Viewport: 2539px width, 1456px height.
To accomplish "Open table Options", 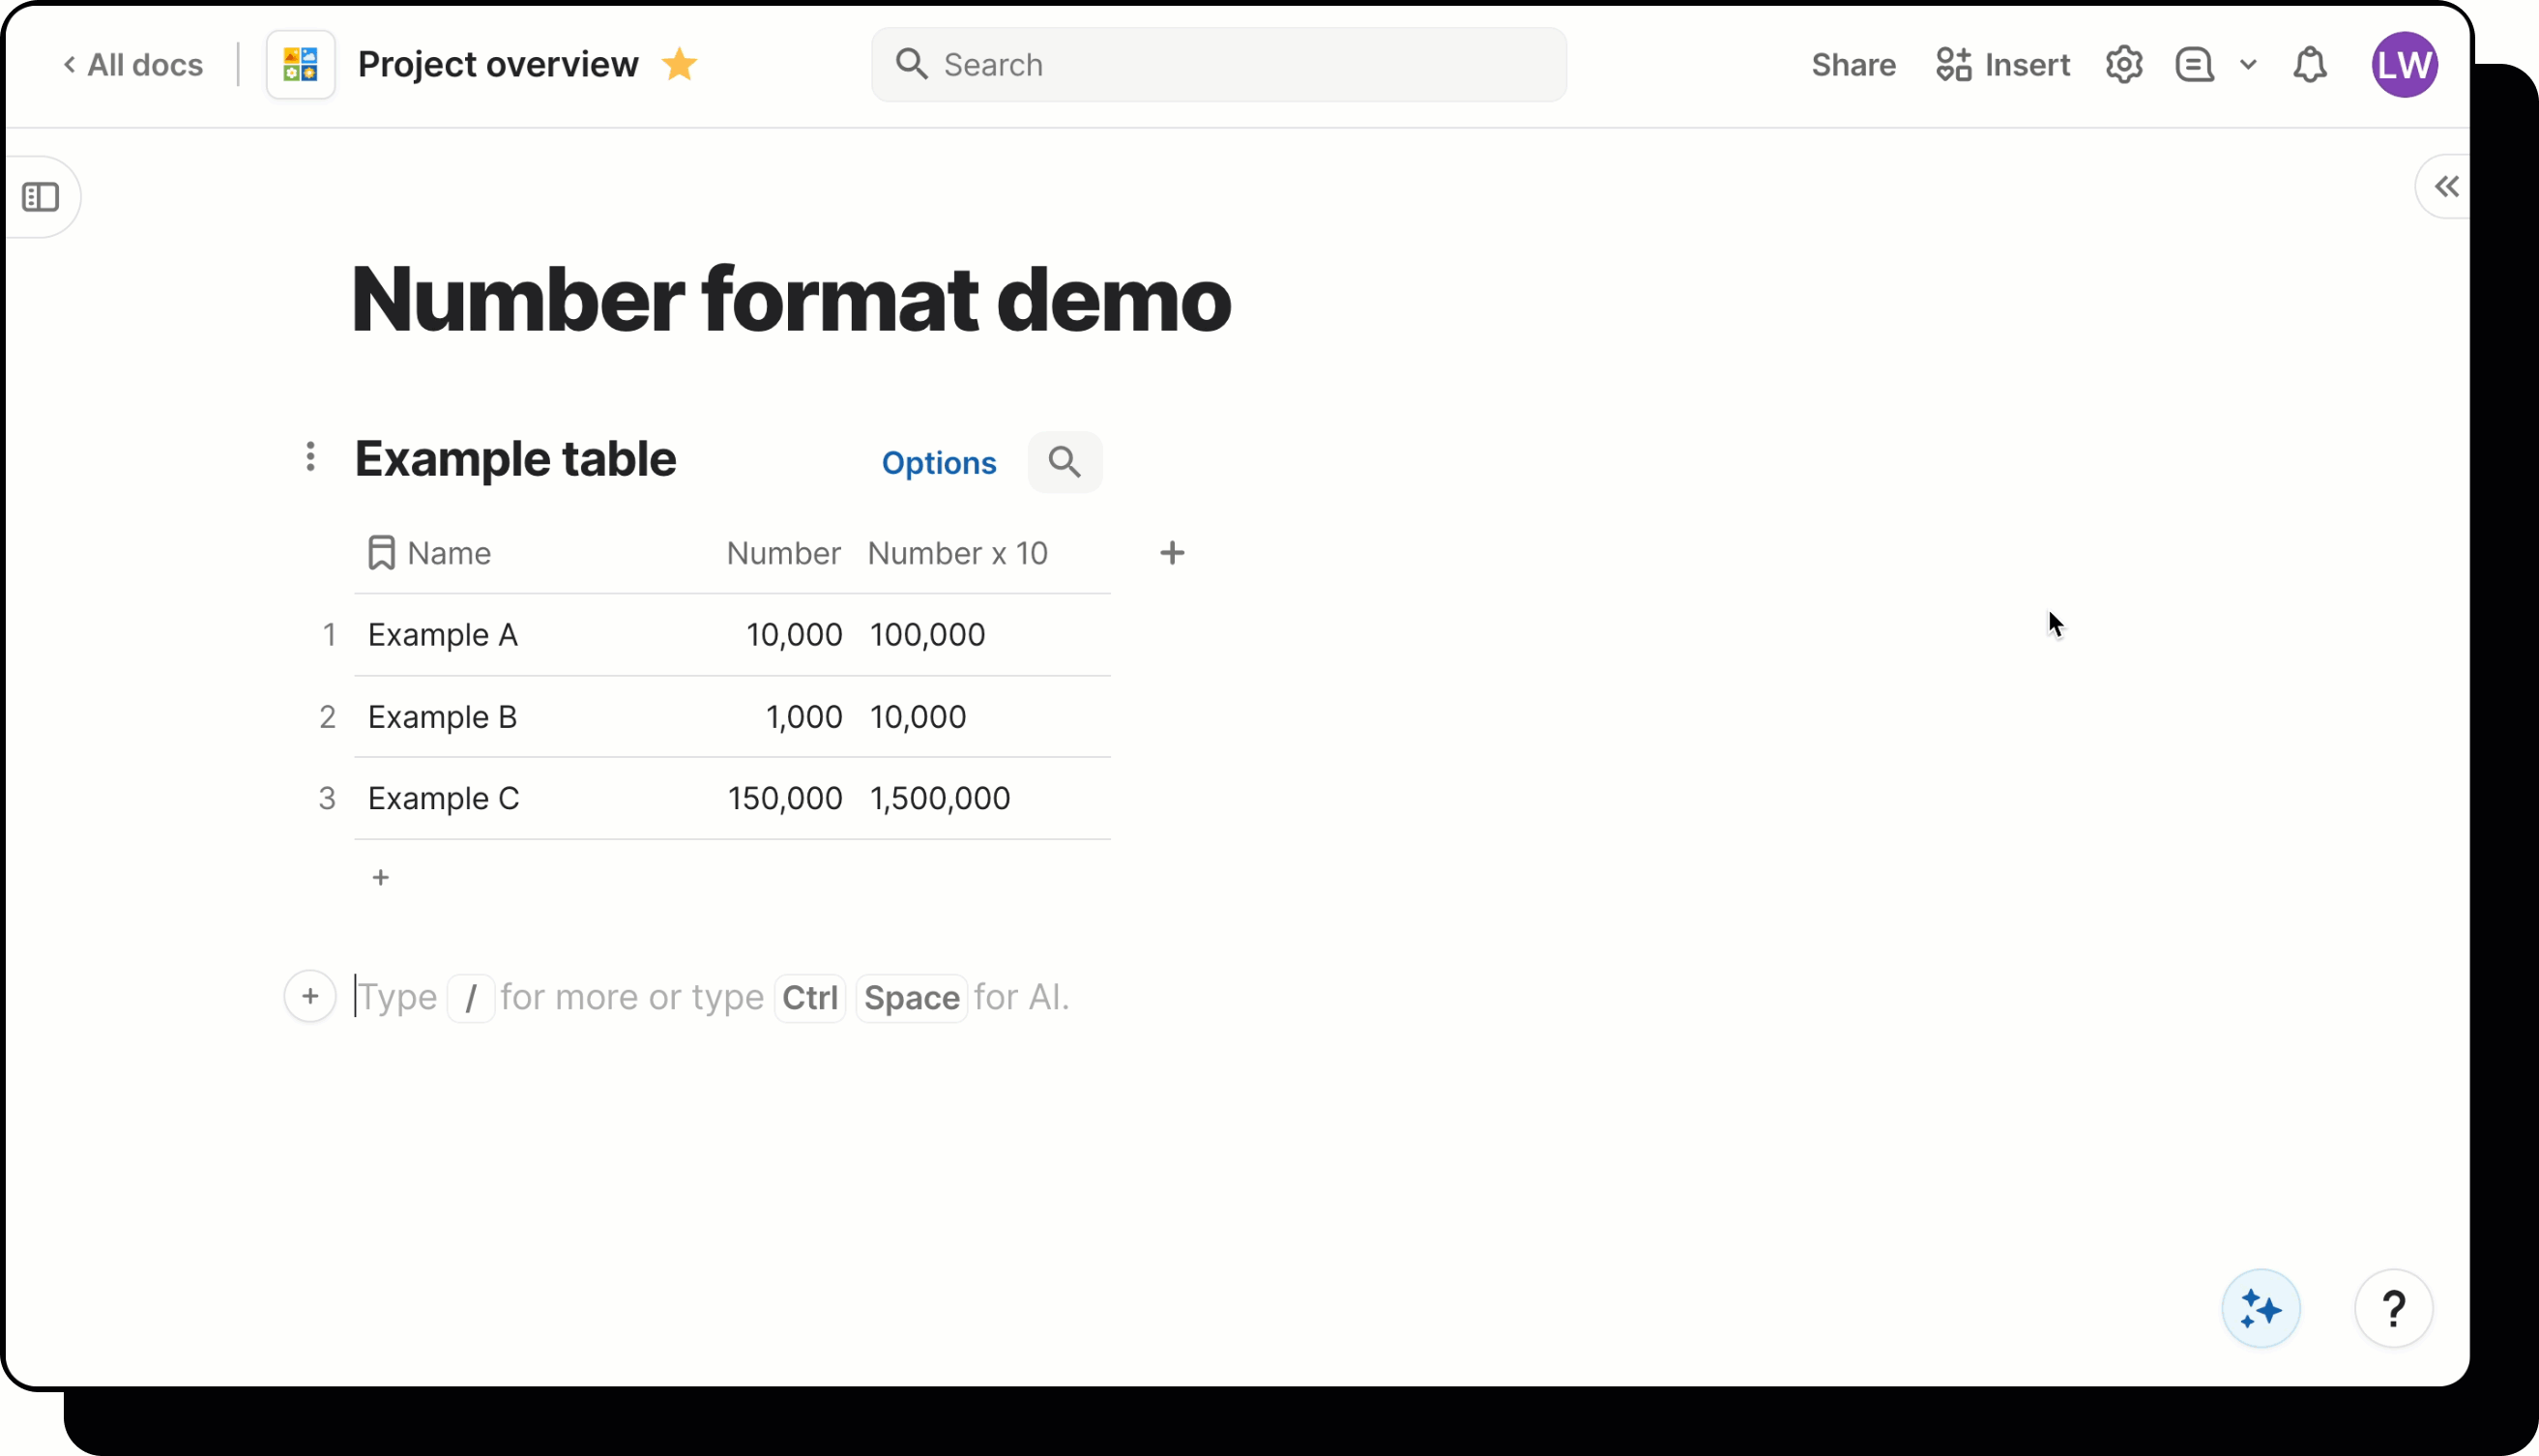I will pyautogui.click(x=939, y=463).
